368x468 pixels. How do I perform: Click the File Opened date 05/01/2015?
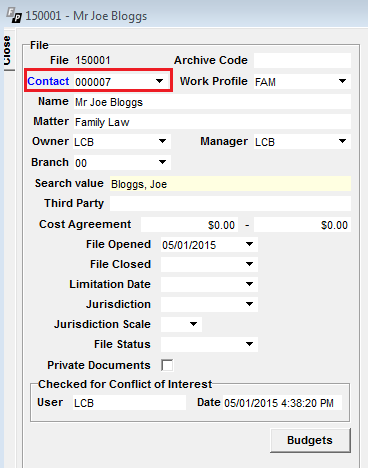(189, 245)
